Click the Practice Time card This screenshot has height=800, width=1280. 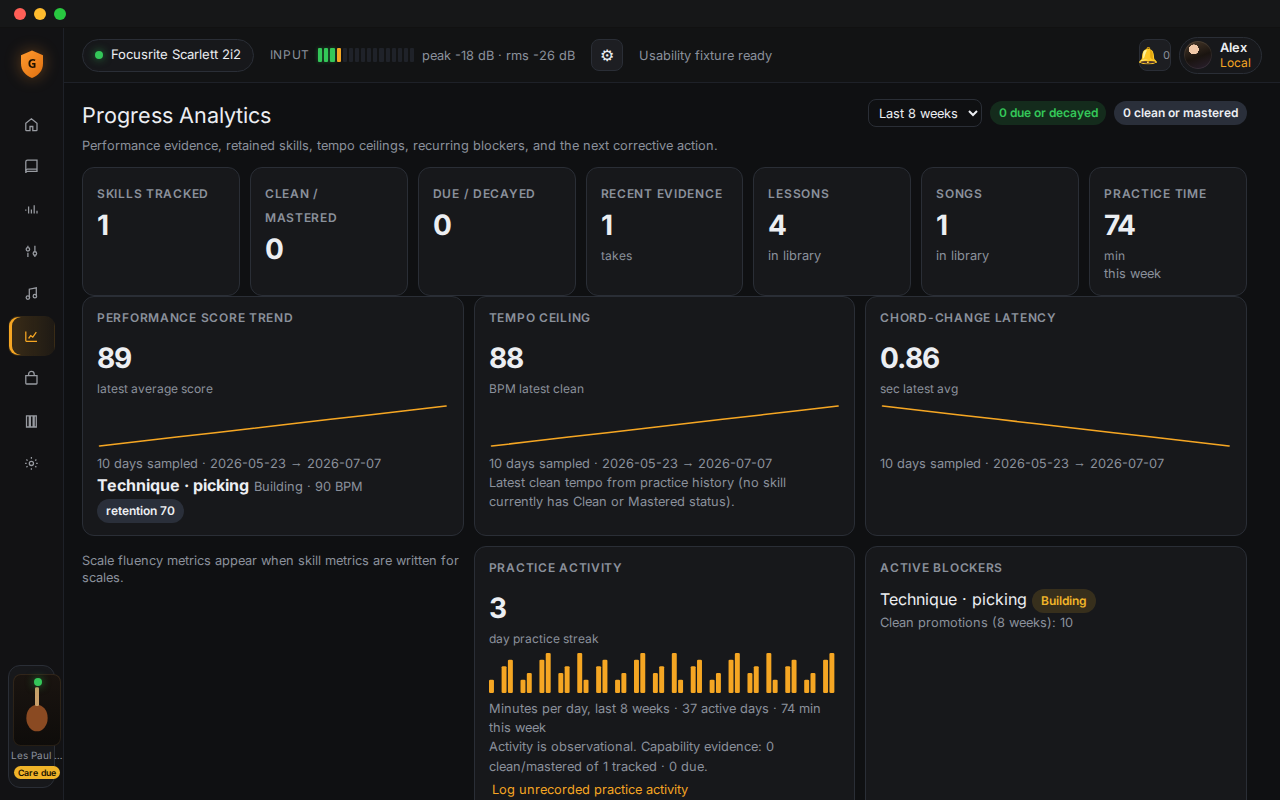click(1168, 231)
